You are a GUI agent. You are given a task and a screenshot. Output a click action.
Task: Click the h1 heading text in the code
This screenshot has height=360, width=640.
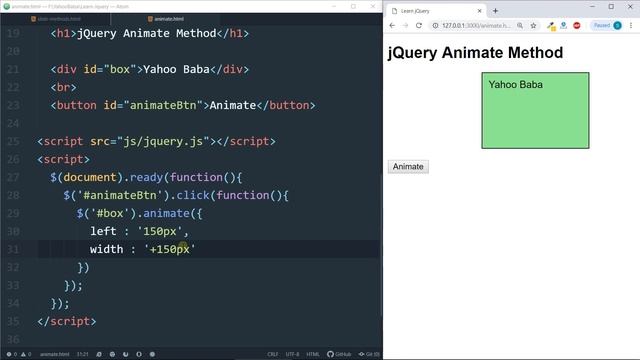point(147,33)
